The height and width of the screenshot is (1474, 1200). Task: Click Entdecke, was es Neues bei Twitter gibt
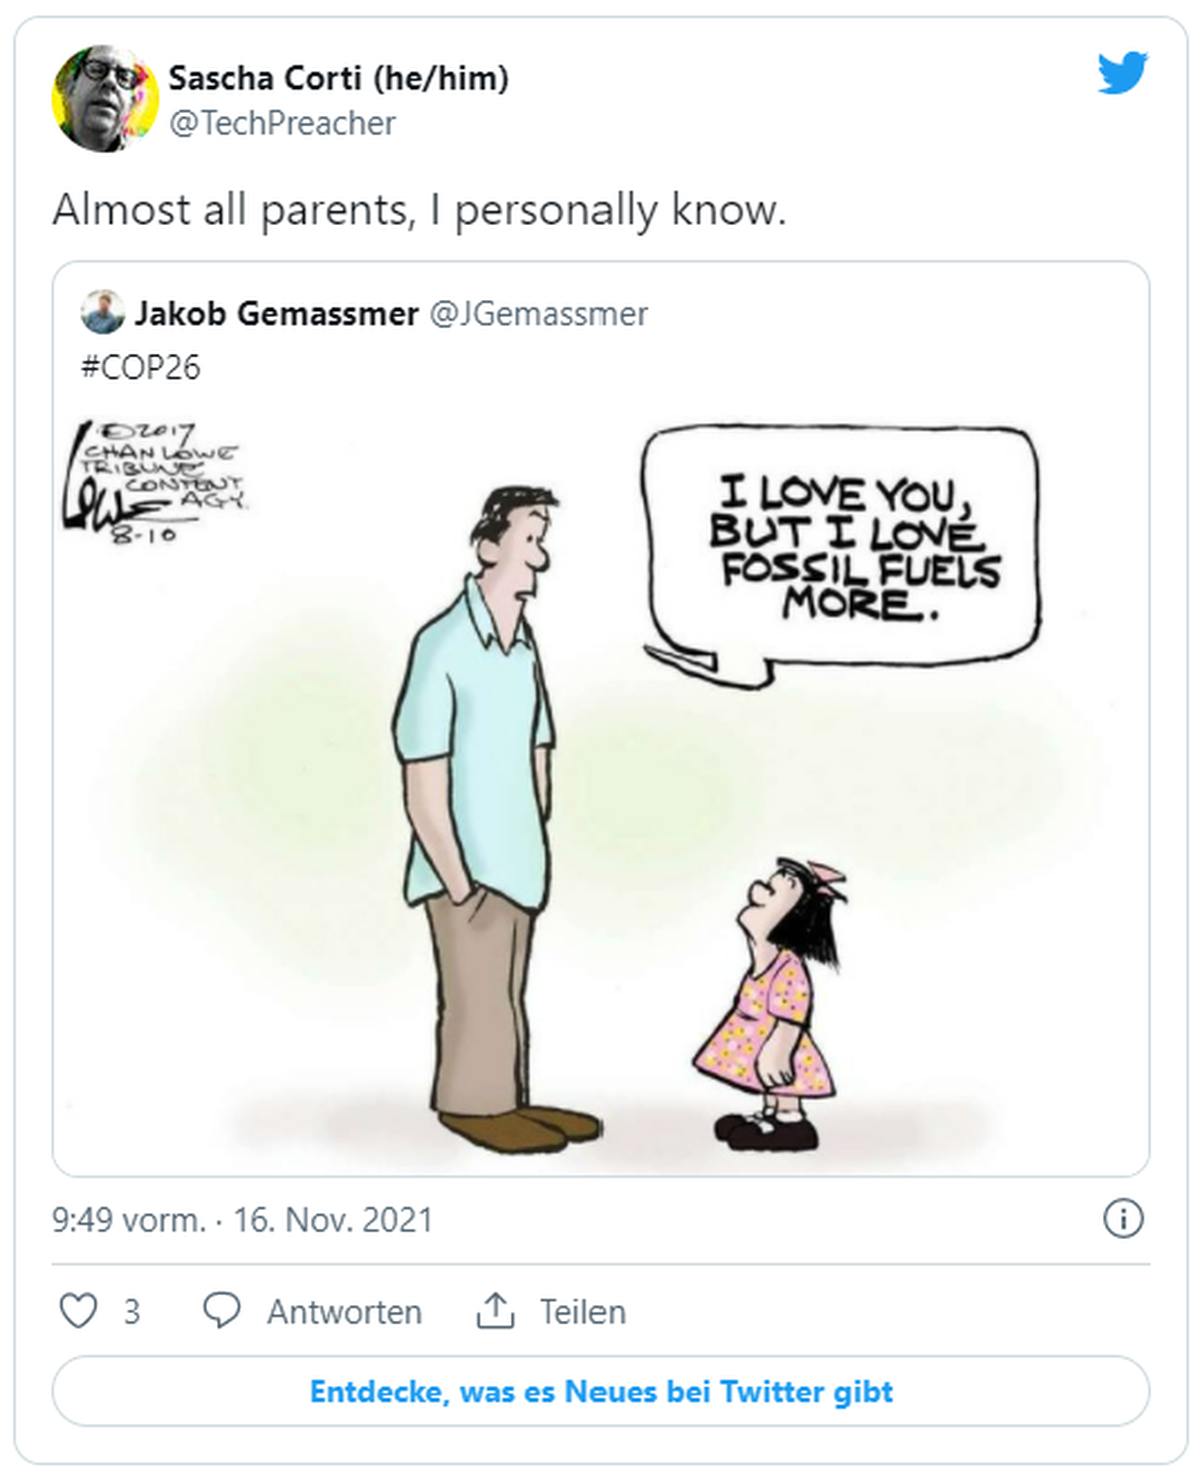click(x=601, y=1391)
